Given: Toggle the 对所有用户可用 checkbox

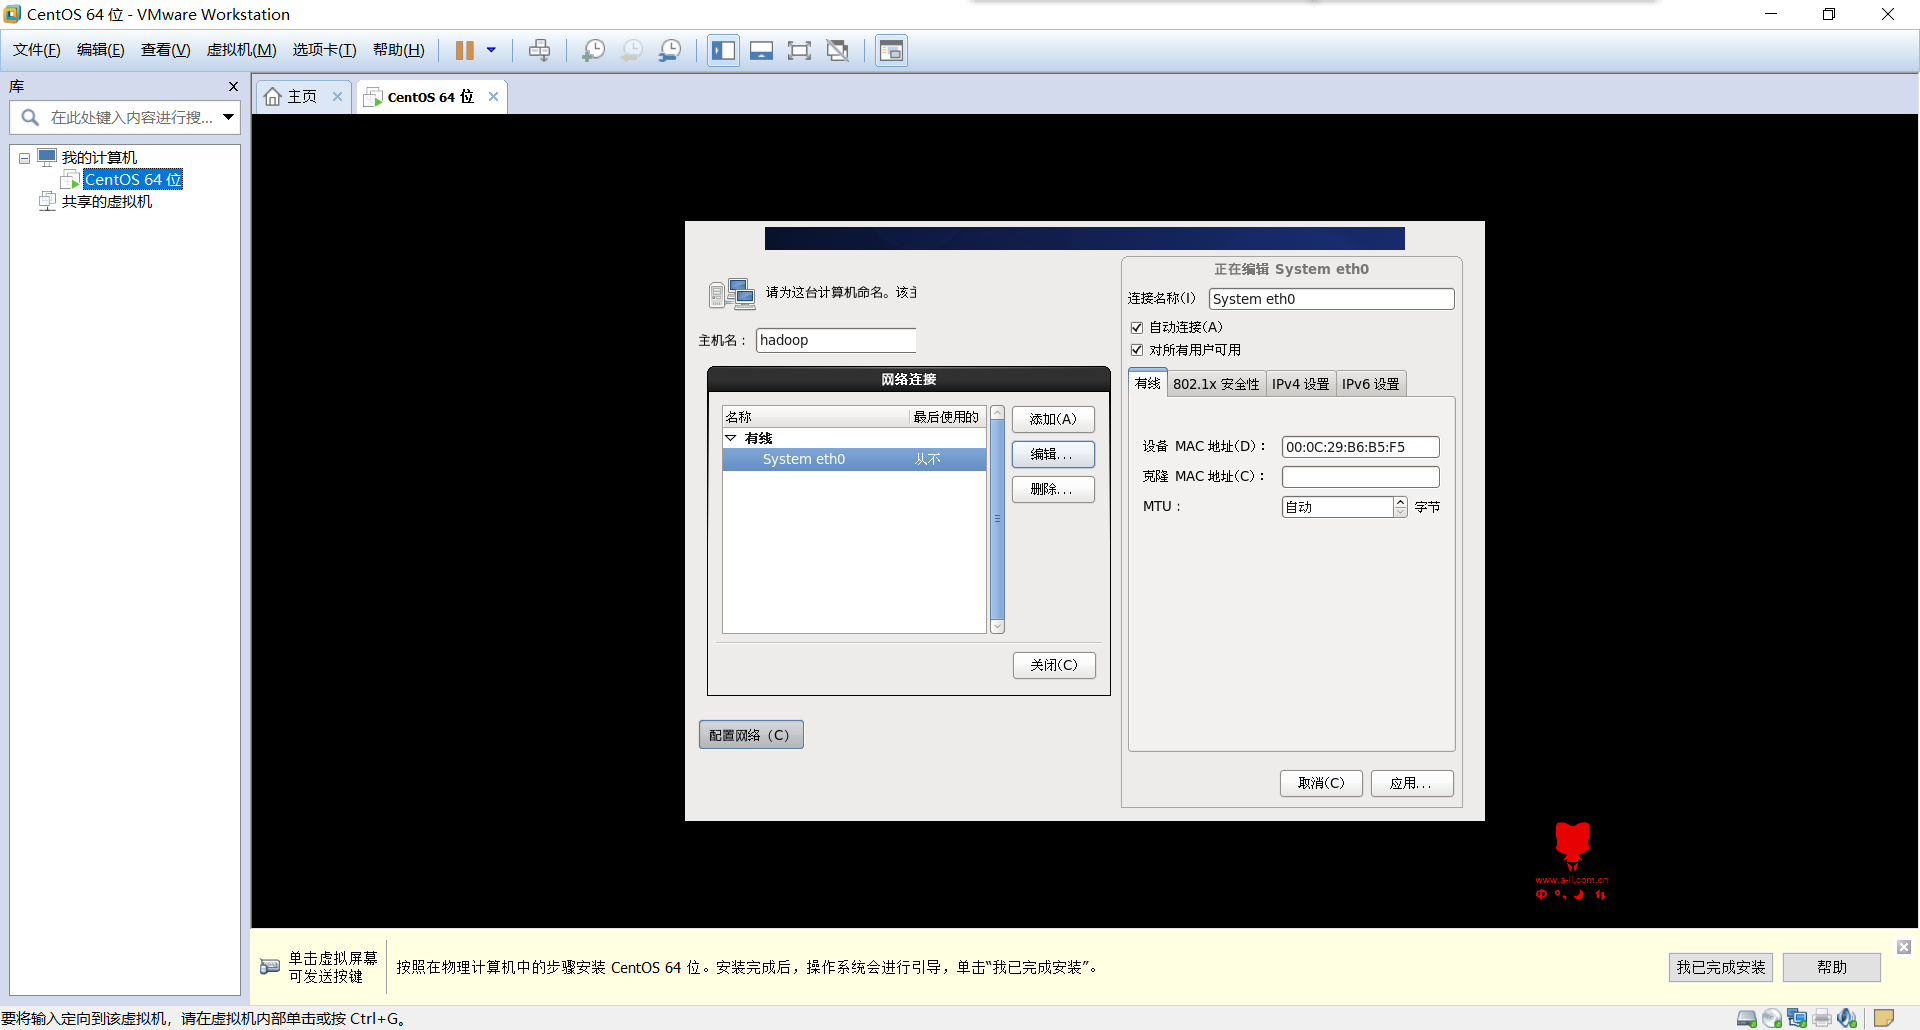Looking at the screenshot, I should (x=1137, y=350).
